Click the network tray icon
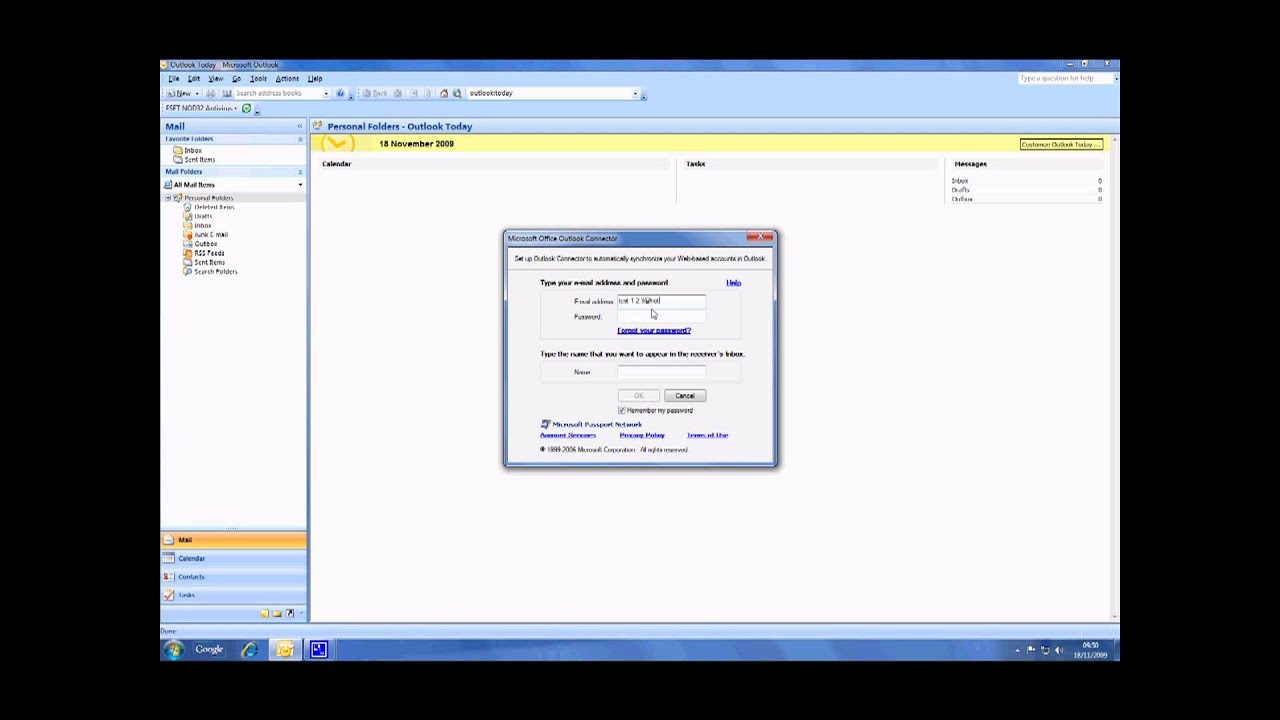The width and height of the screenshot is (1280, 720). [x=1045, y=650]
